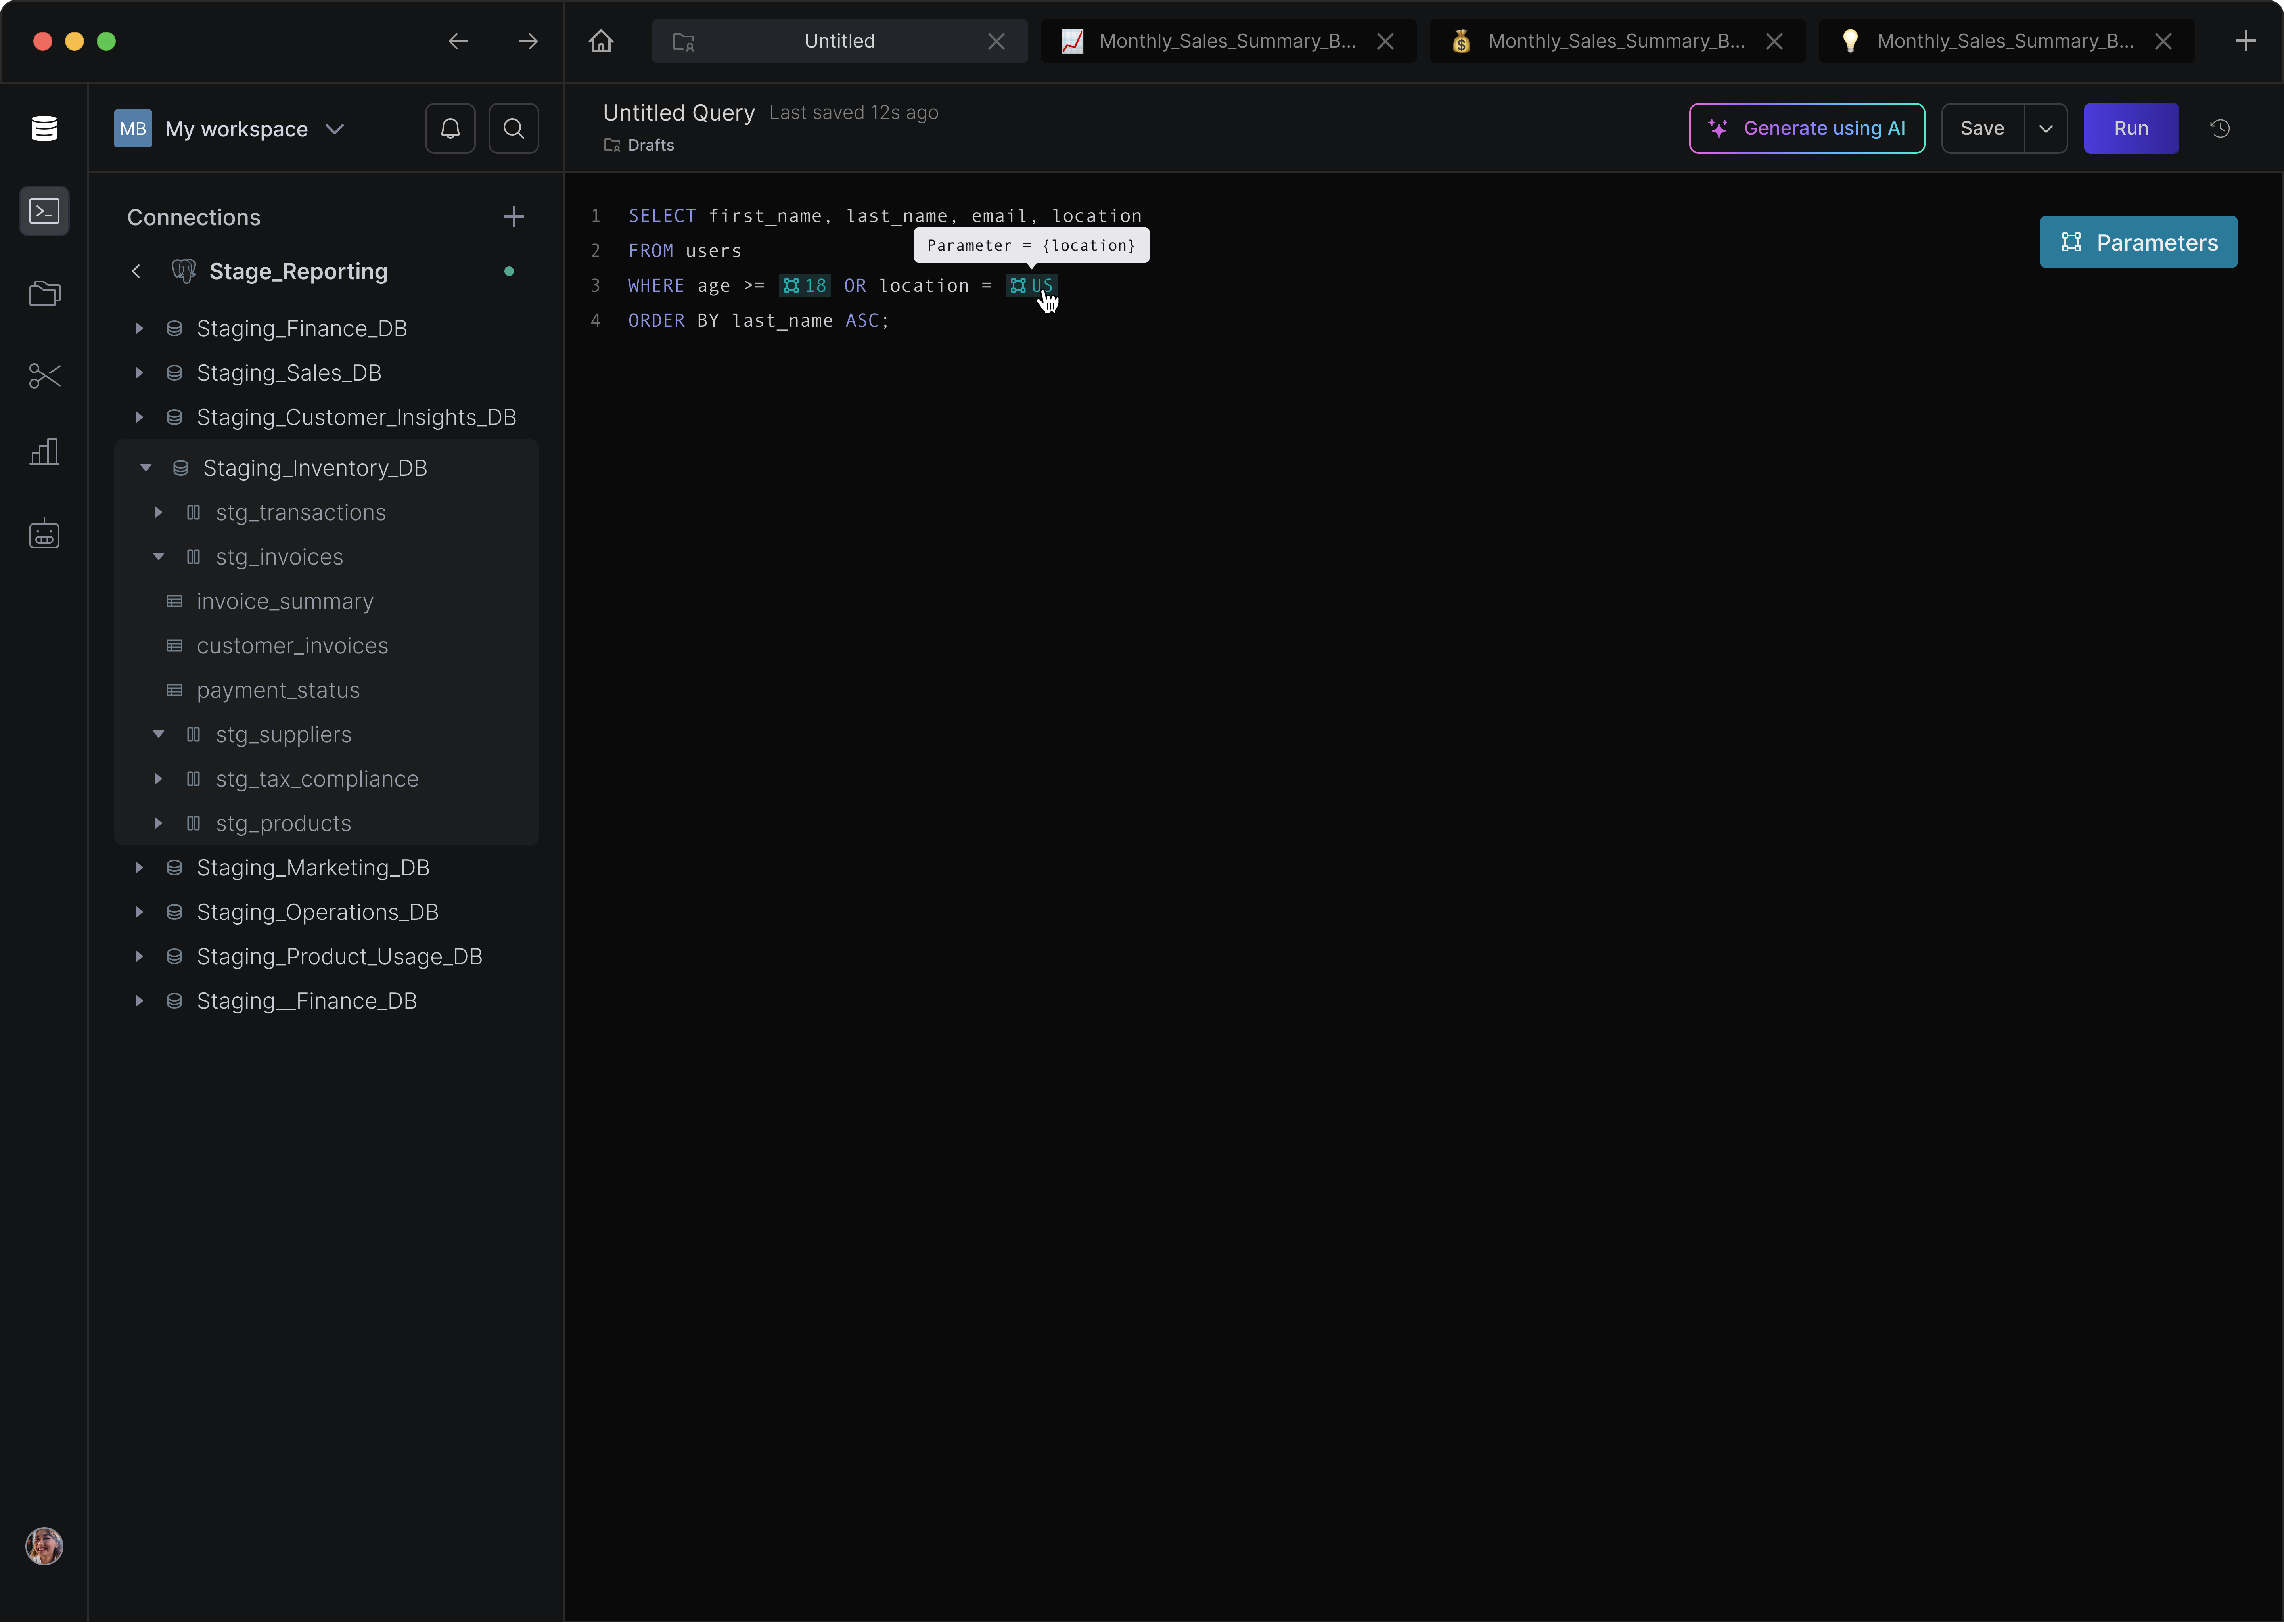The image size is (2284, 1624).
Task: Select the customer_invoices table
Action: click(292, 646)
